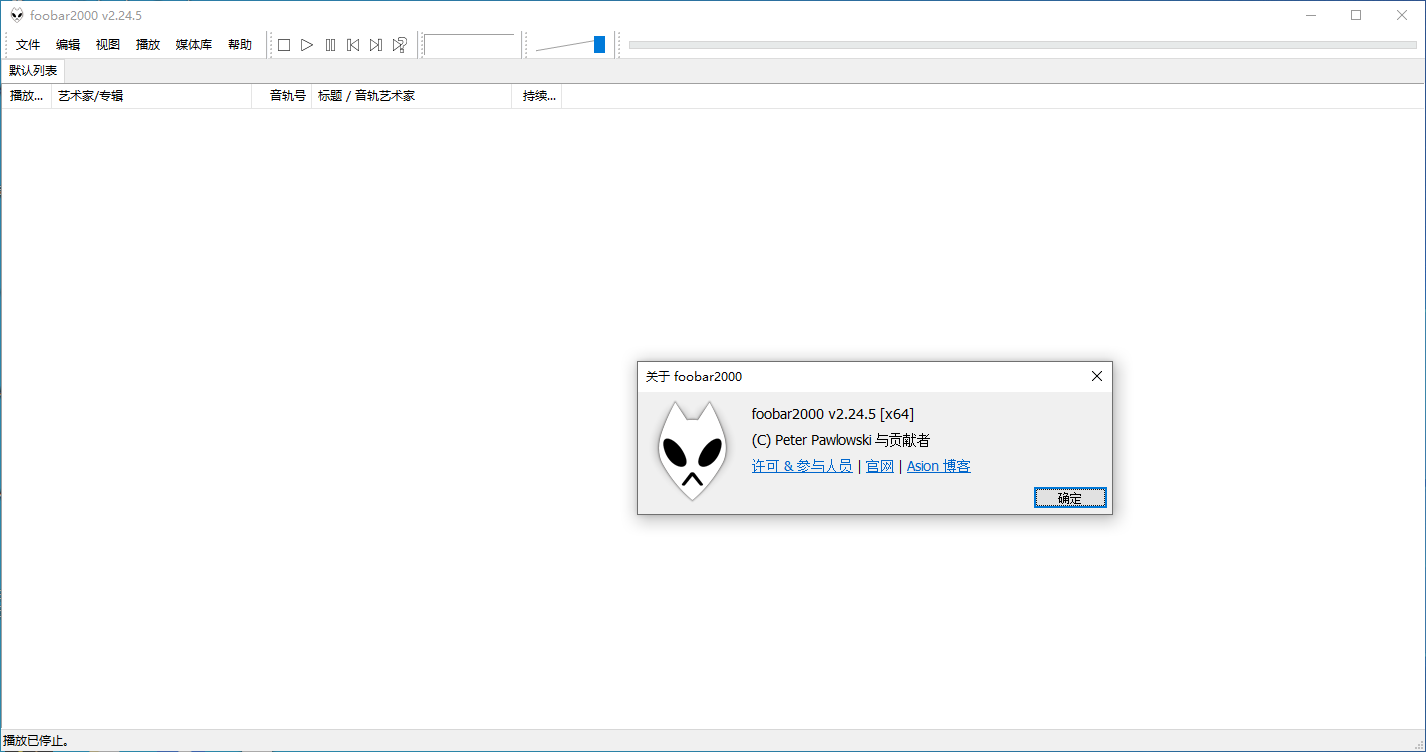Open the 文件 menu
Screen dimensions: 1426x752
(28, 45)
